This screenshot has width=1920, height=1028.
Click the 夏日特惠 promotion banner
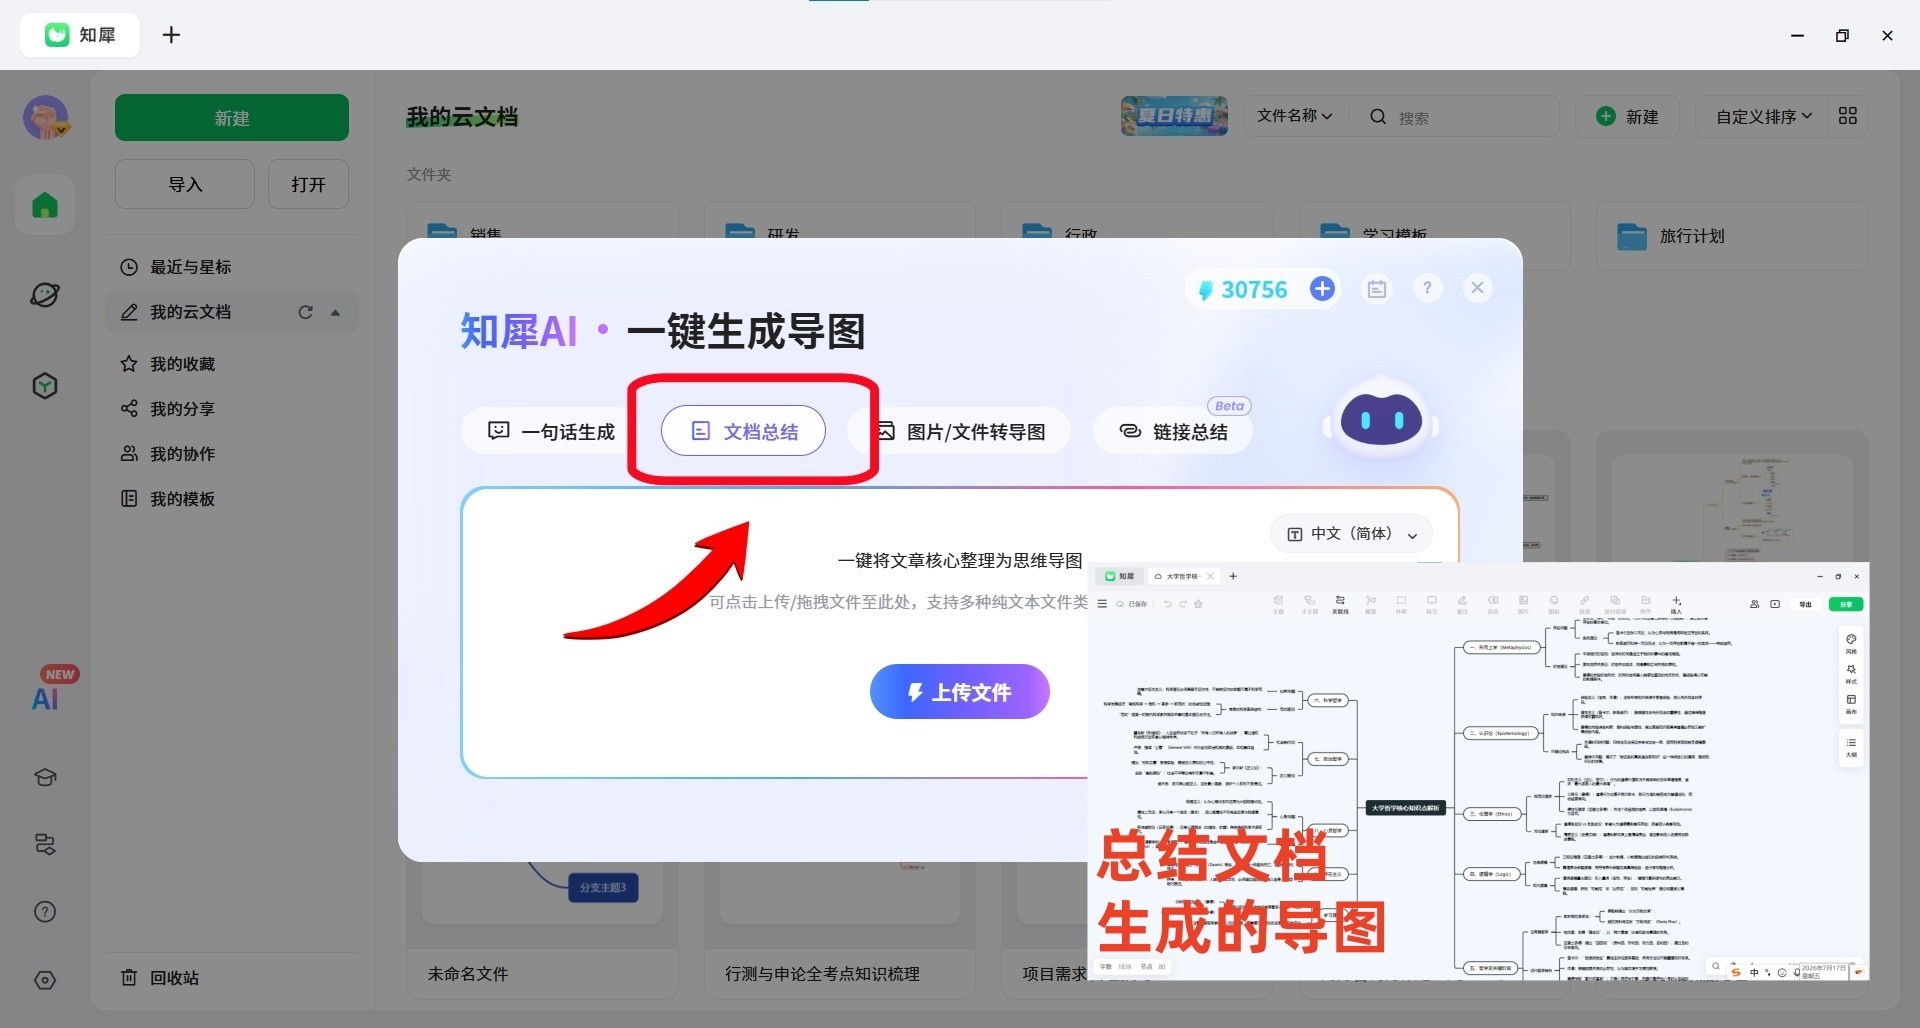coord(1174,116)
